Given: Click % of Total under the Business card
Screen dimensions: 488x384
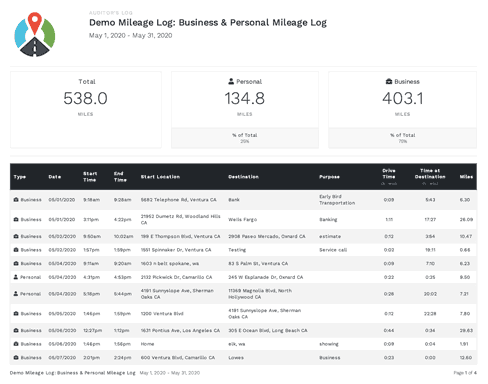Looking at the screenshot, I should click(403, 135).
